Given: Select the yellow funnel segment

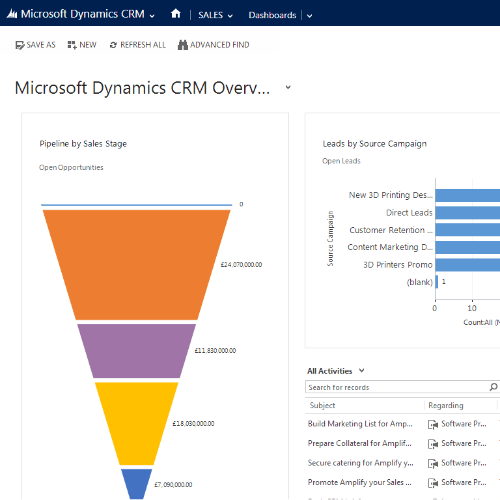Looking at the screenshot, I should (x=137, y=423).
